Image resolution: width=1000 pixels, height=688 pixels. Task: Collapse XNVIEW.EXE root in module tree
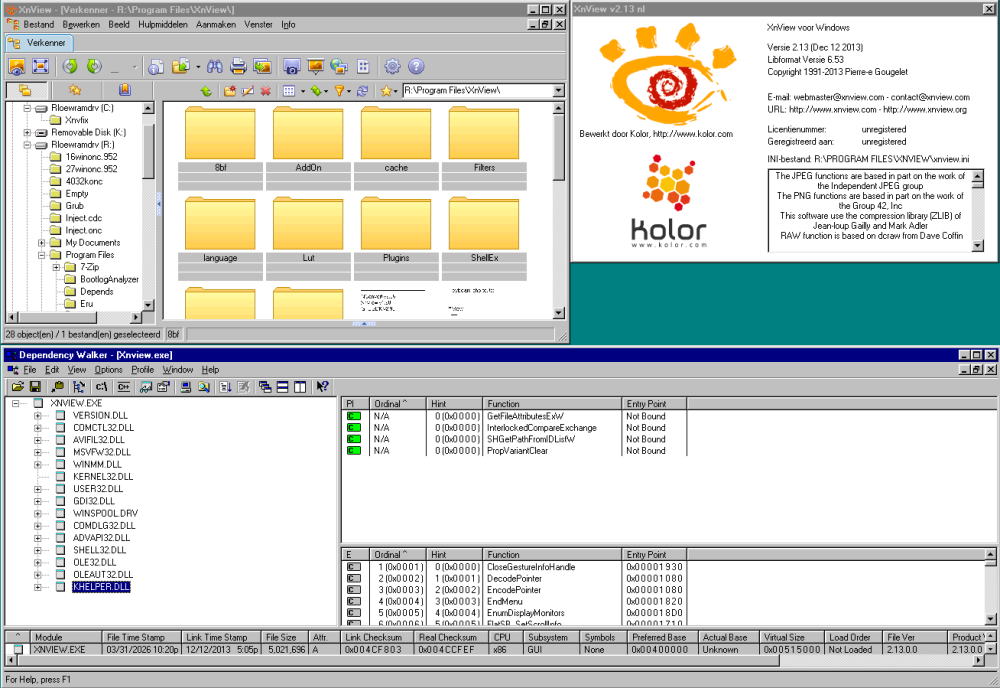click(15, 403)
